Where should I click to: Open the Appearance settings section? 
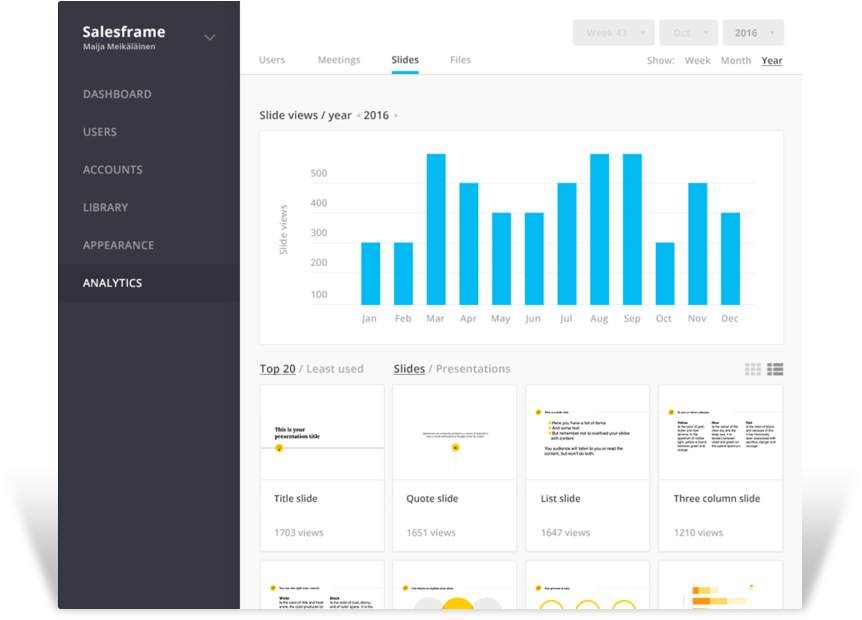[x=118, y=245]
